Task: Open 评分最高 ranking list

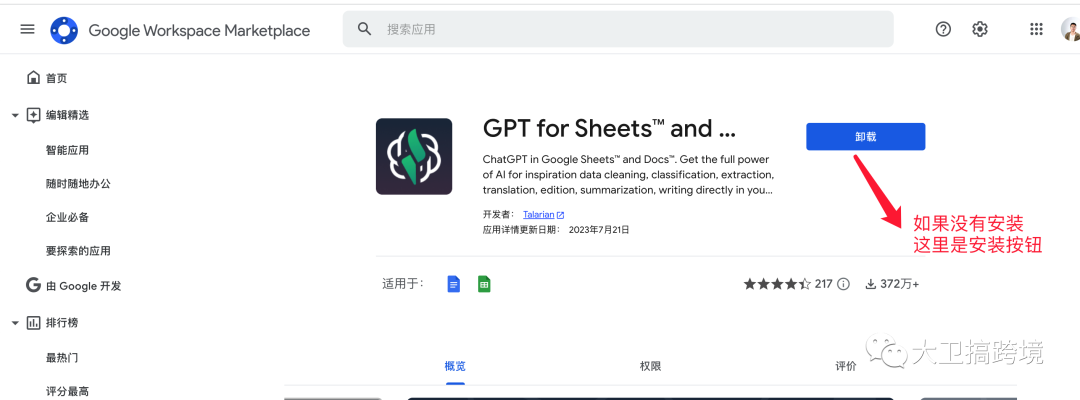Action: tap(68, 392)
